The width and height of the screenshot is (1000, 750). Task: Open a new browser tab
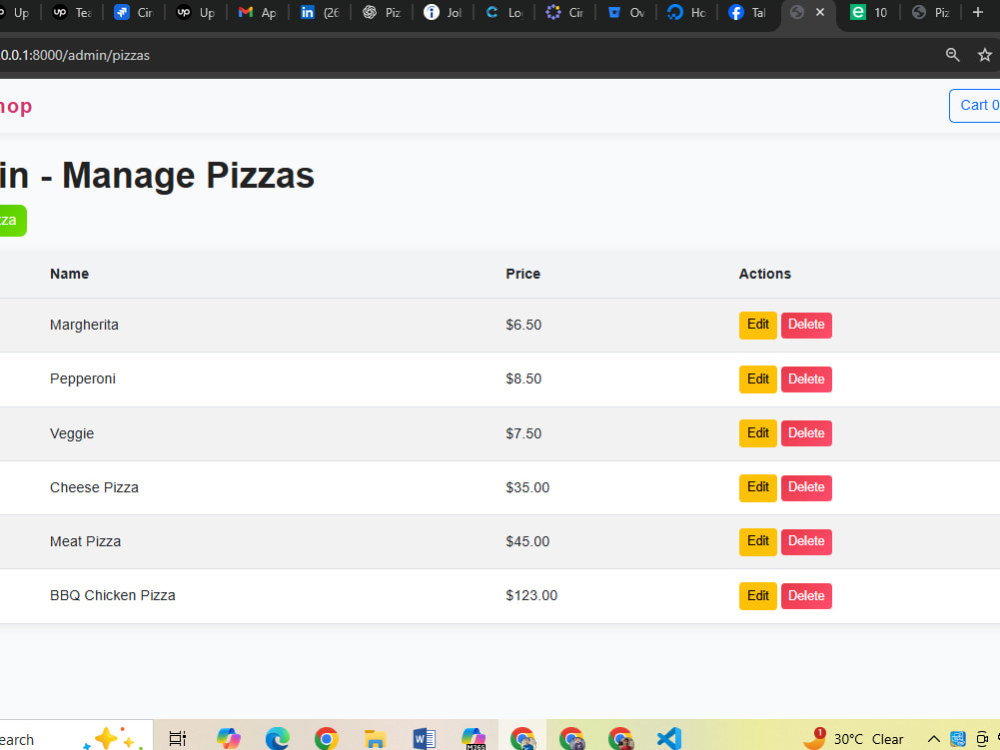(x=978, y=12)
